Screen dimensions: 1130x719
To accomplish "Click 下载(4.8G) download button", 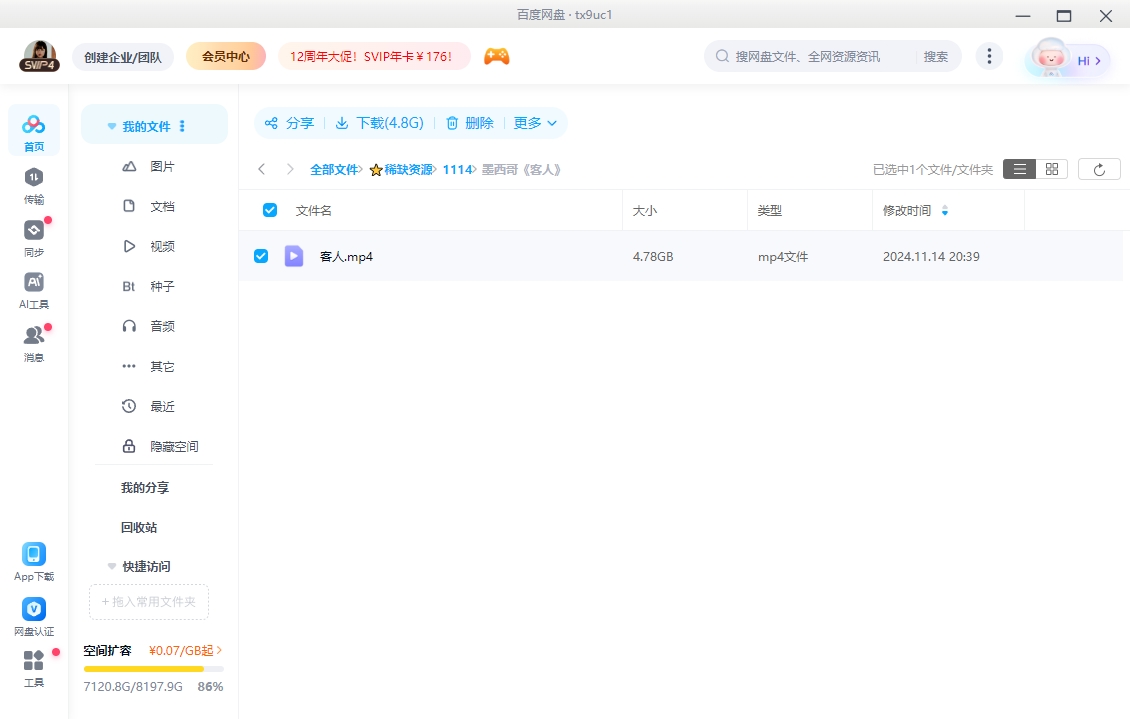I will point(380,123).
